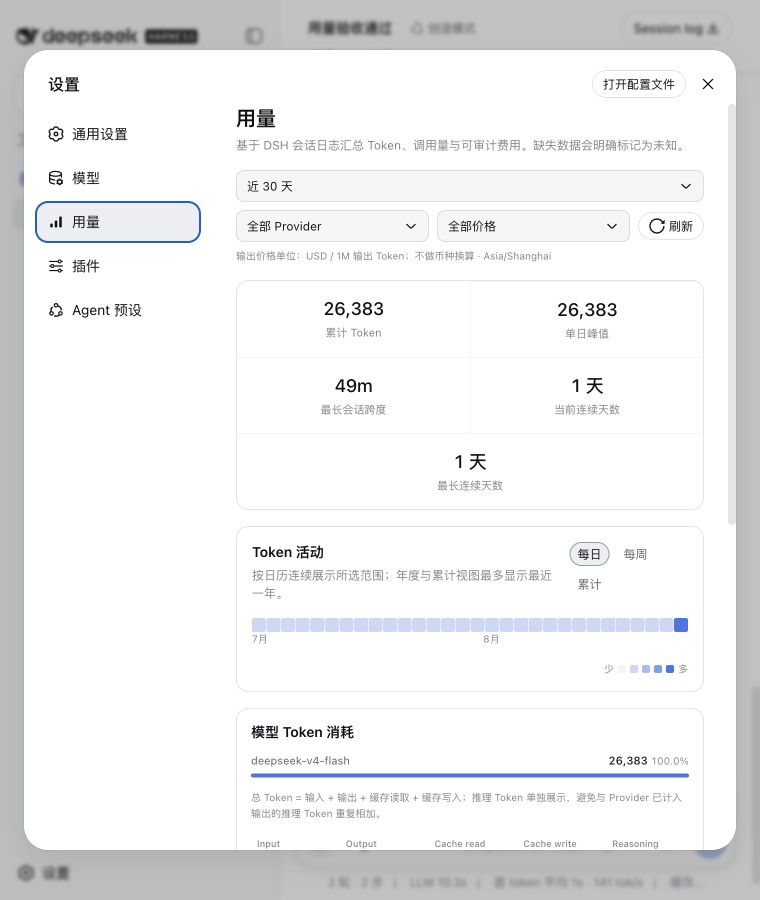Close the settings dialog with X

[708, 84]
